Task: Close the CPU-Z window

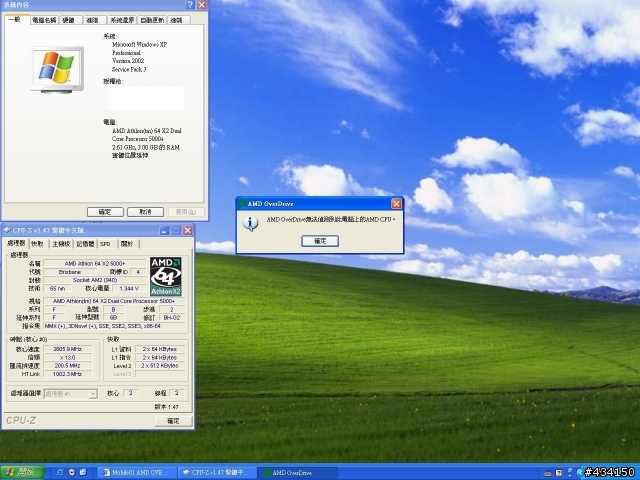Action: [188, 231]
